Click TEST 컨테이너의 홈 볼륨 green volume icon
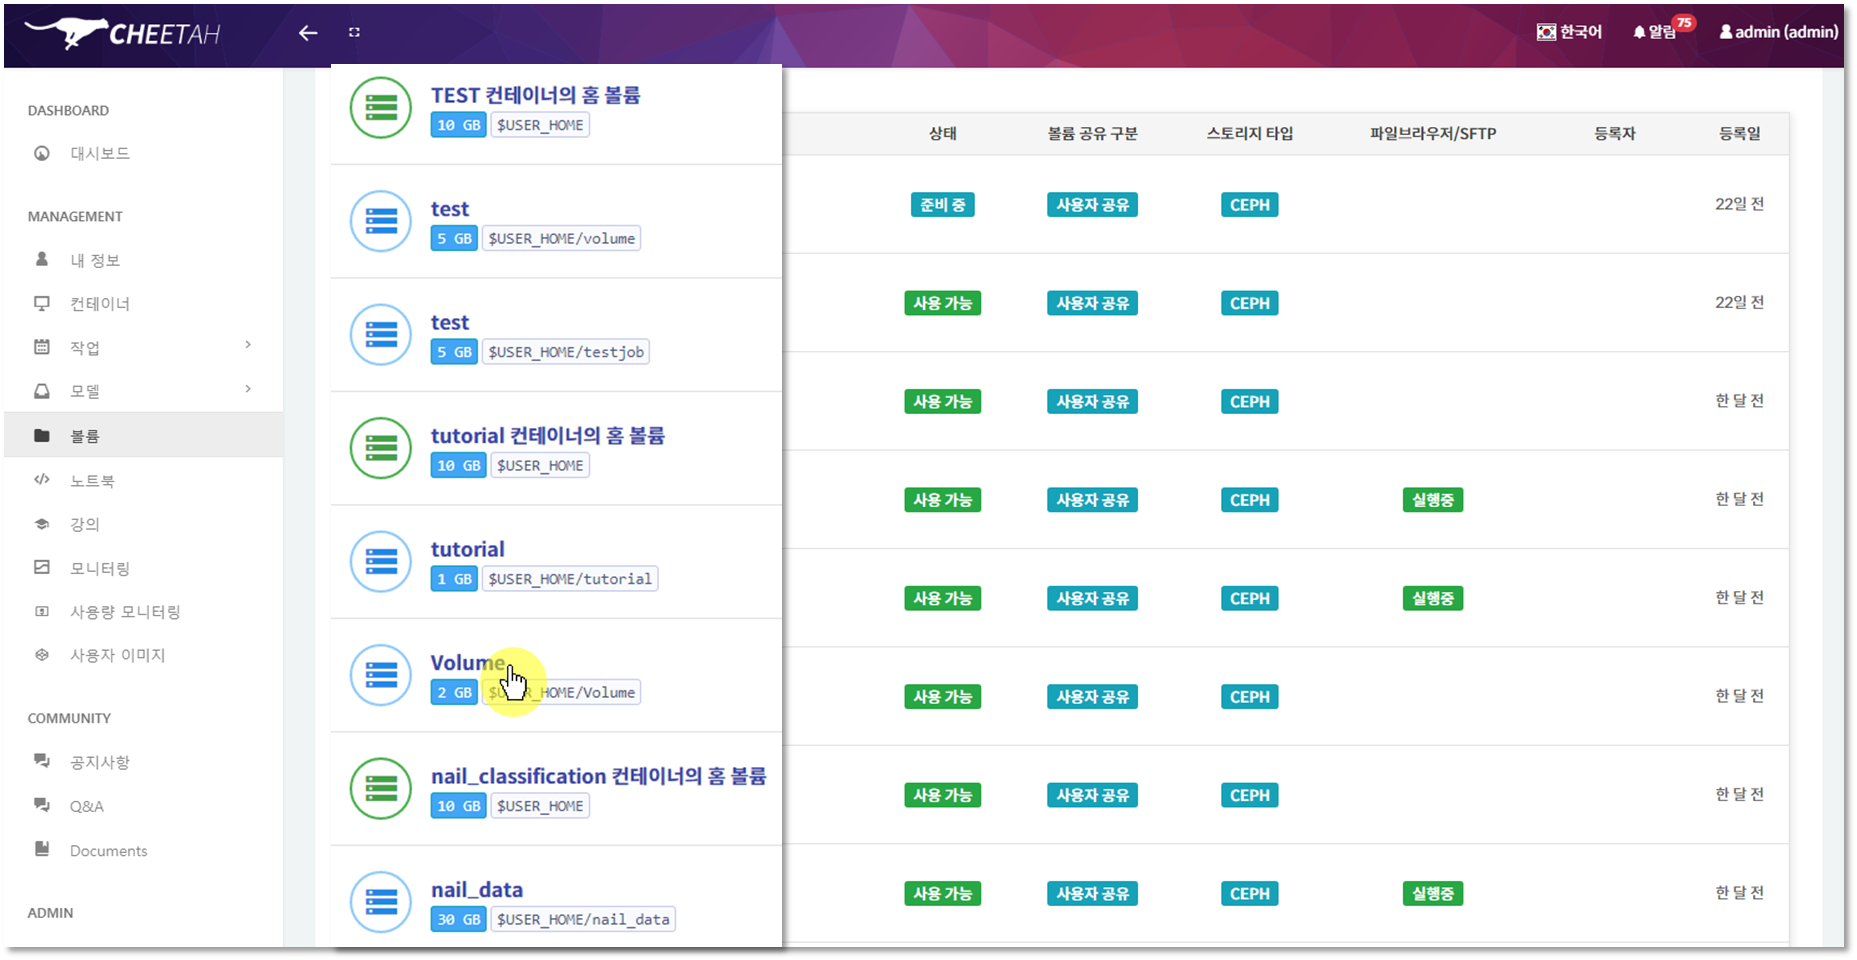The width and height of the screenshot is (1857, 960). point(381,107)
